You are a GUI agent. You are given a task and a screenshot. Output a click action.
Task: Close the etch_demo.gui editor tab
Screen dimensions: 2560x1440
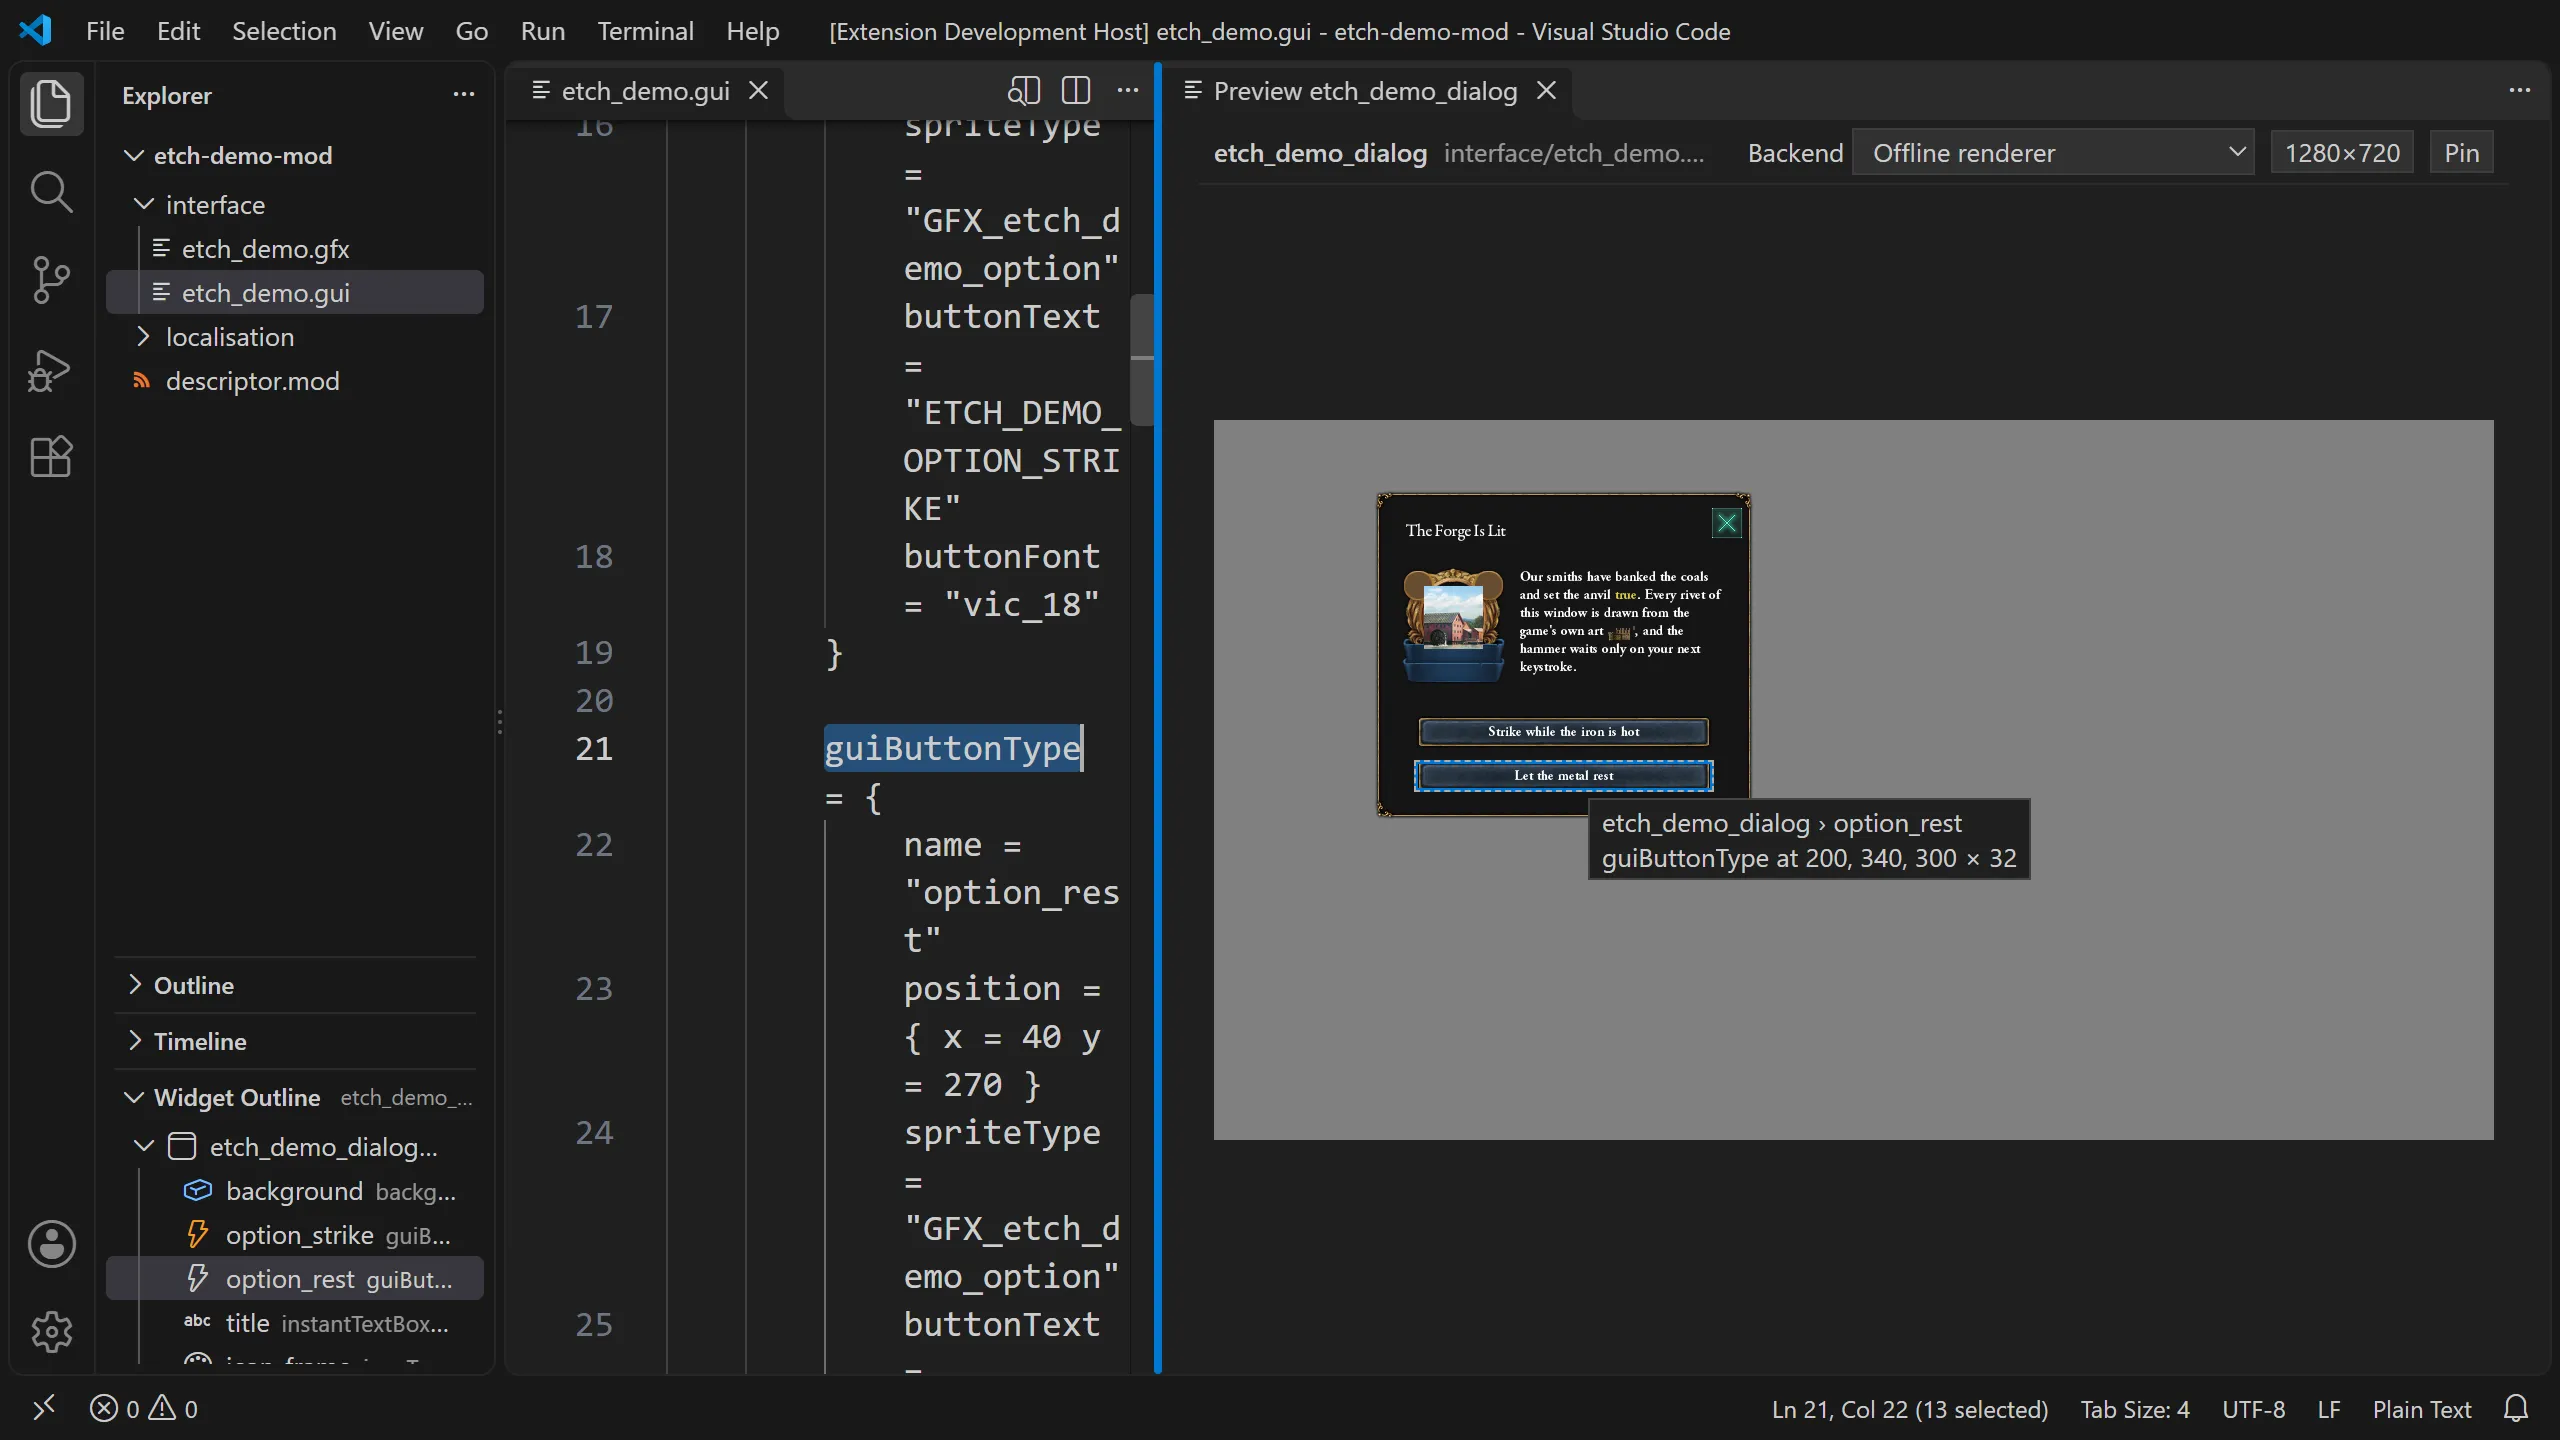[759, 91]
